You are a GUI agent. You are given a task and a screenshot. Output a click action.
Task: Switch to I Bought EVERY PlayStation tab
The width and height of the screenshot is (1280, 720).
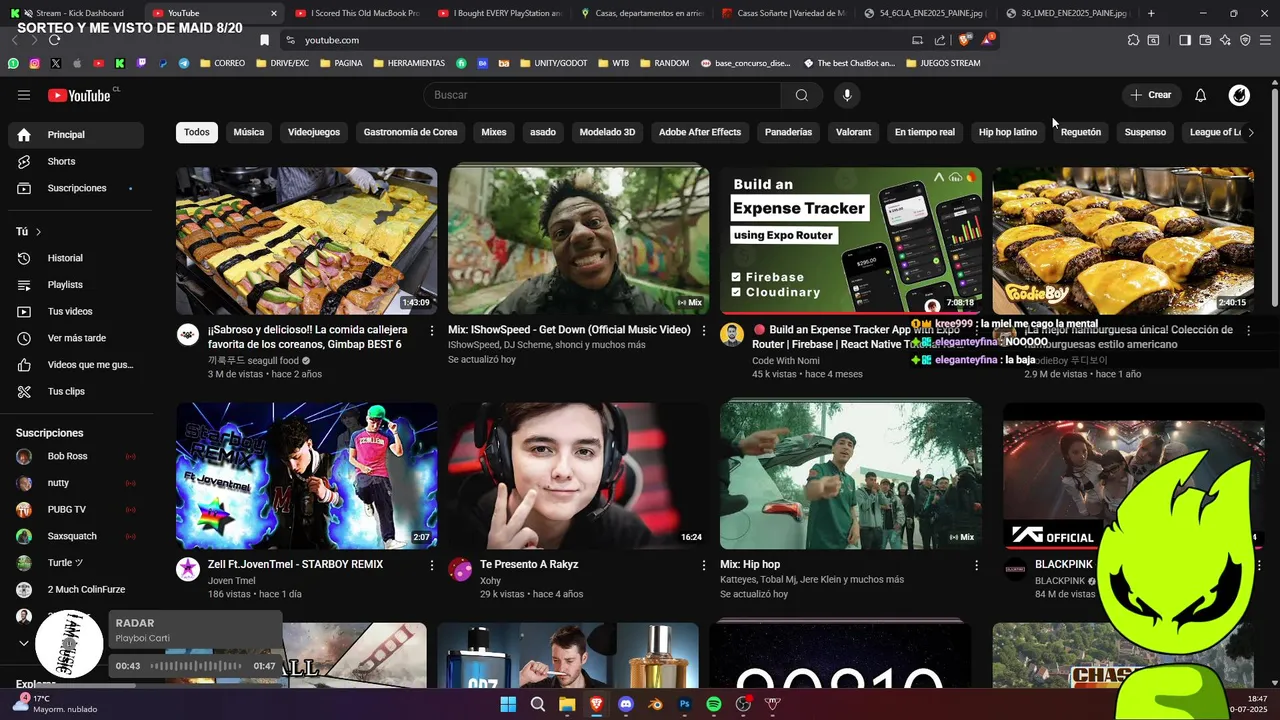499,13
